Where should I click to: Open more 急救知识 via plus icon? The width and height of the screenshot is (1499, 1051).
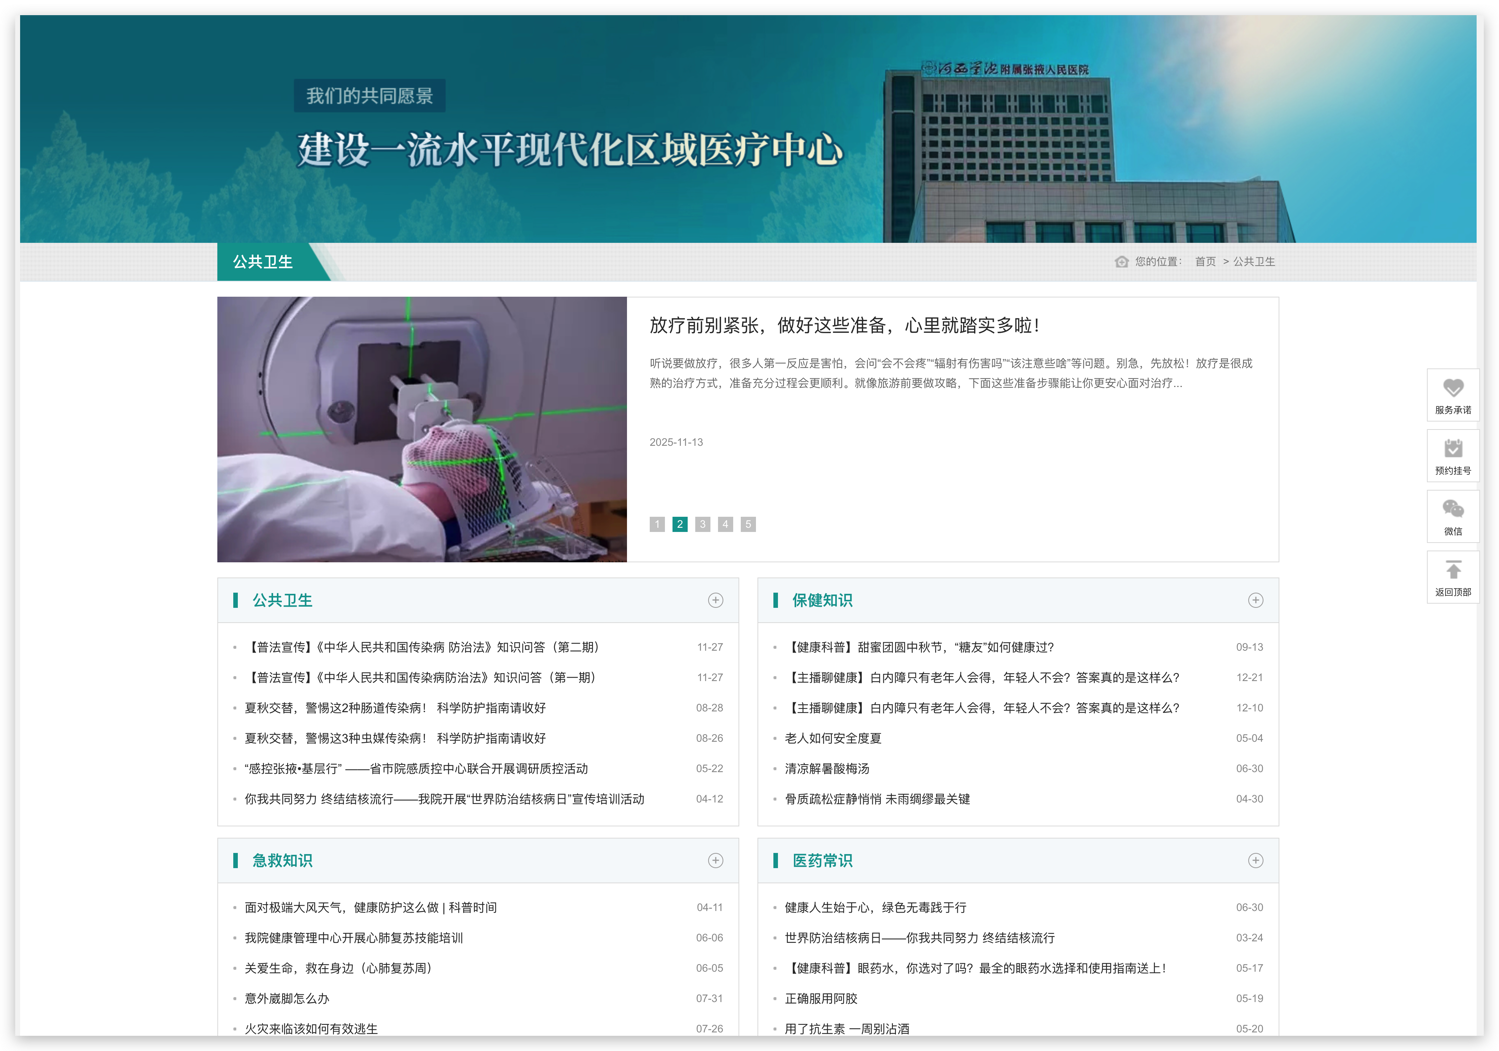coord(715,861)
